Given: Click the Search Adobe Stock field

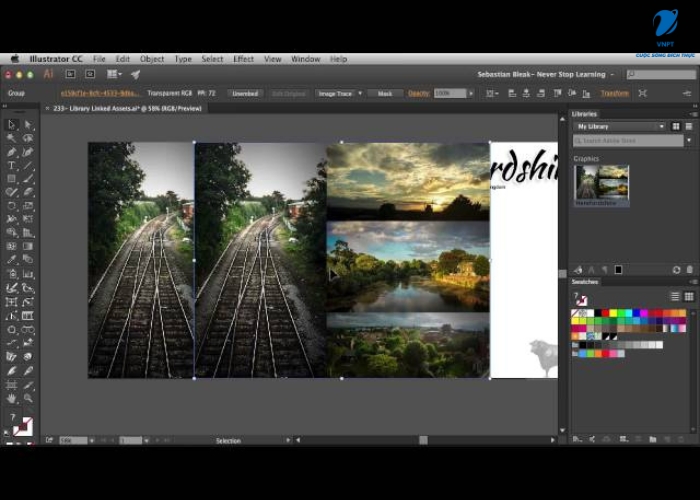Looking at the screenshot, I should pyautogui.click(x=628, y=141).
